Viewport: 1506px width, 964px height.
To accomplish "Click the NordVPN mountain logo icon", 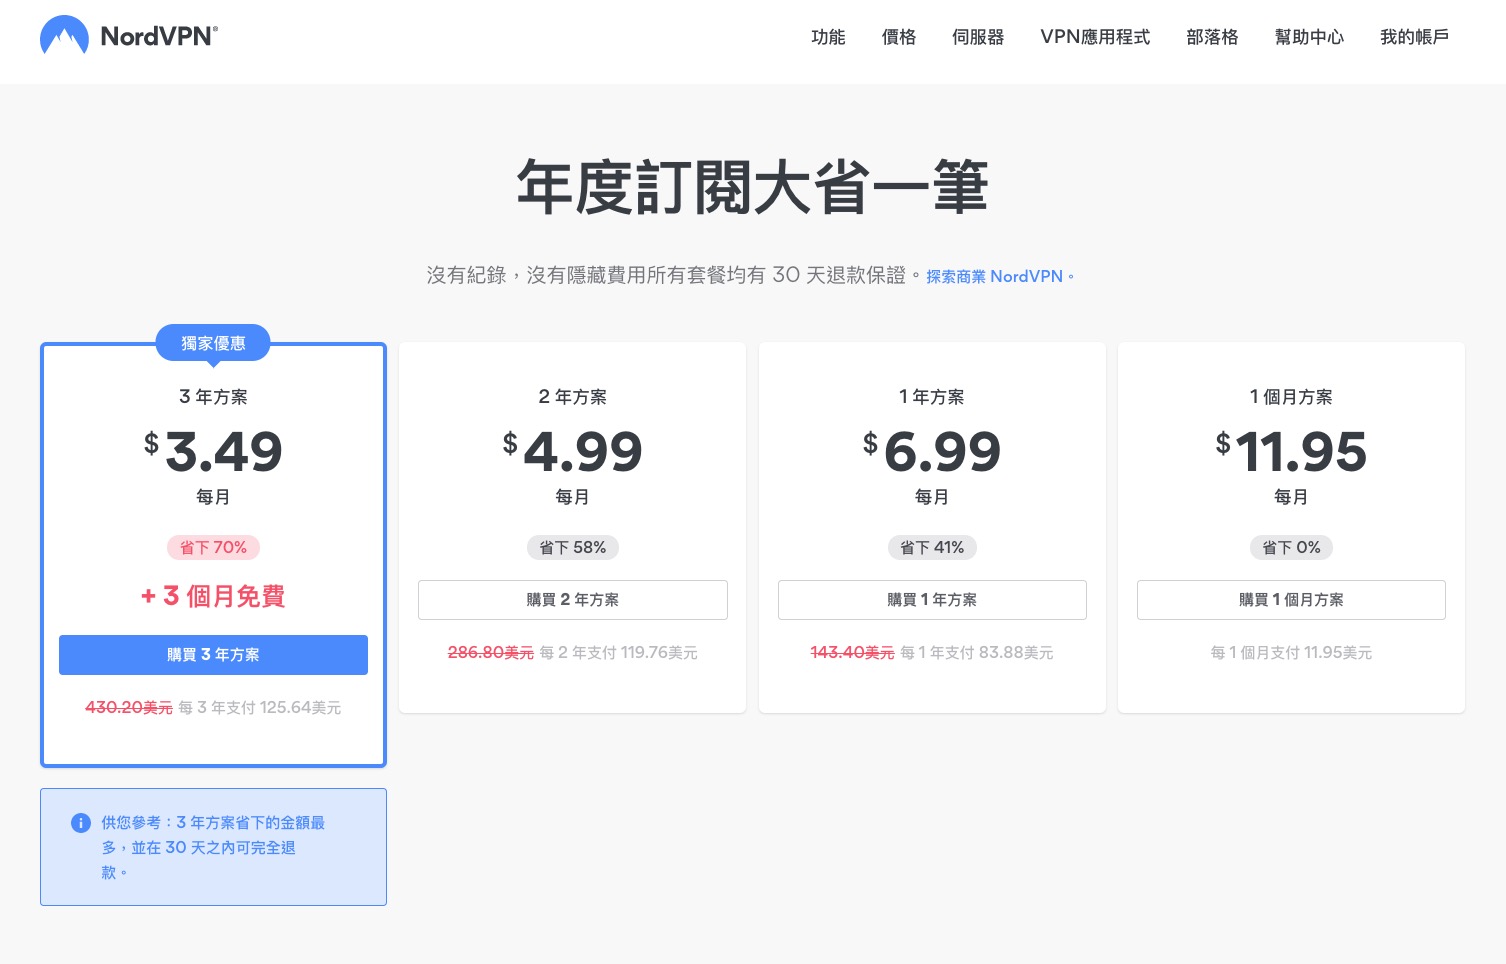I will pos(64,36).
